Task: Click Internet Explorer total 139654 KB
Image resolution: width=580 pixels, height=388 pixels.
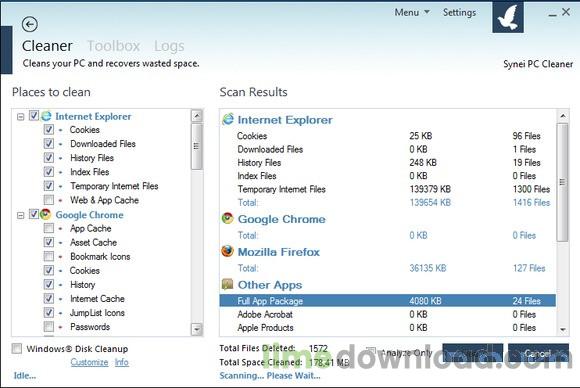Action: pyautogui.click(x=430, y=203)
